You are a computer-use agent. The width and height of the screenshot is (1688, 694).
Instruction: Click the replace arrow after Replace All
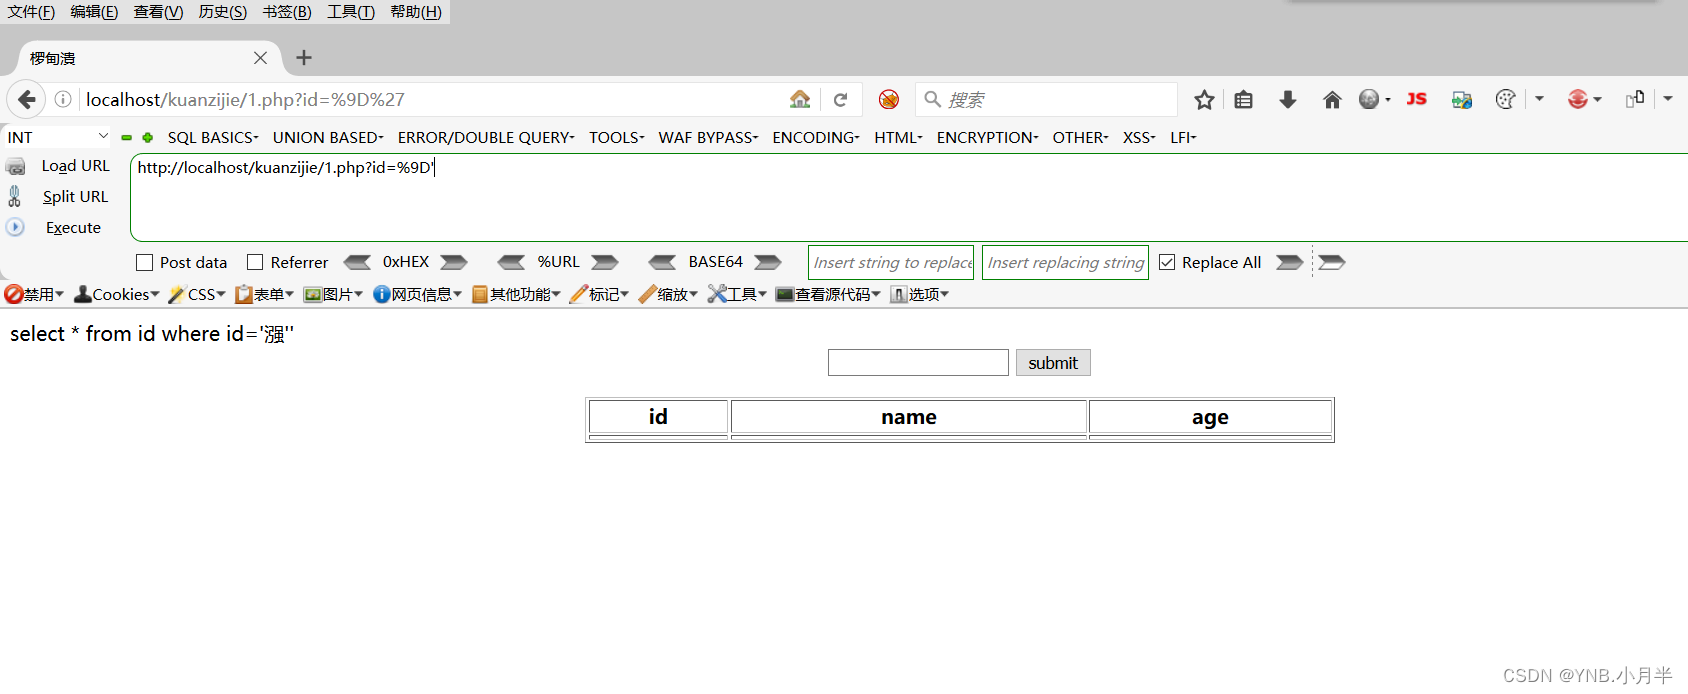tap(1290, 262)
